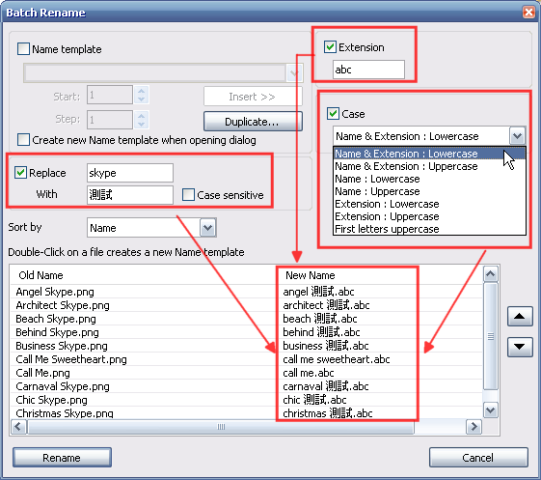541x480 pixels.
Task: Enable the Case sensitive checkbox
Action: pyautogui.click(x=188, y=195)
